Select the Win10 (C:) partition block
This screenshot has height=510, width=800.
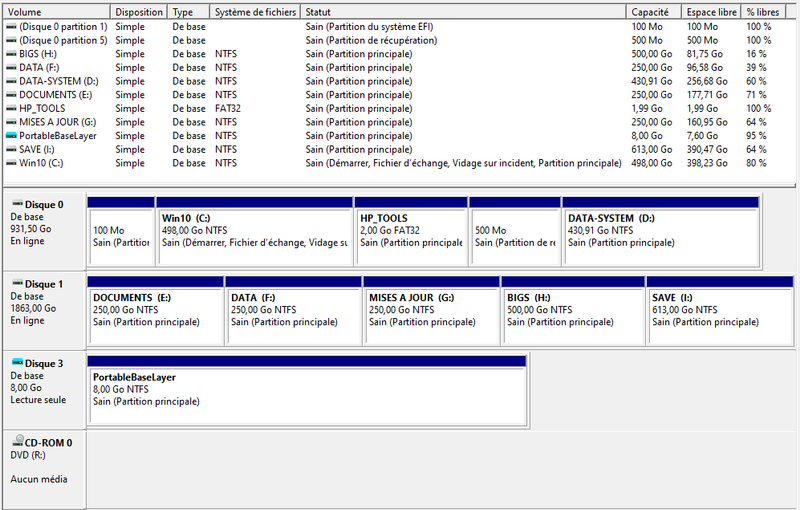point(253,230)
